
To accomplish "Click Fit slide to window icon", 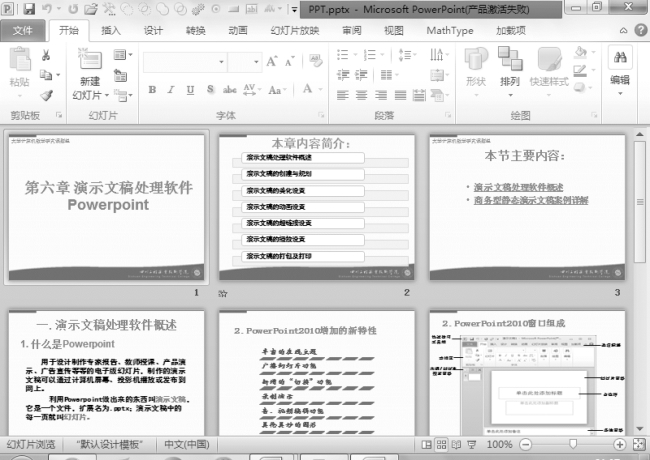I will point(639,445).
